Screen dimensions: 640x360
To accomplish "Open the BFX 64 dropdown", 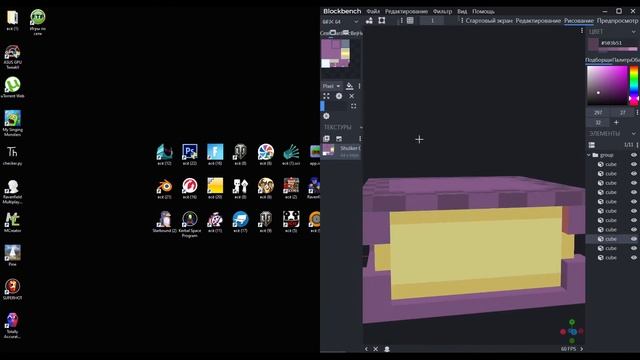I will coord(340,21).
